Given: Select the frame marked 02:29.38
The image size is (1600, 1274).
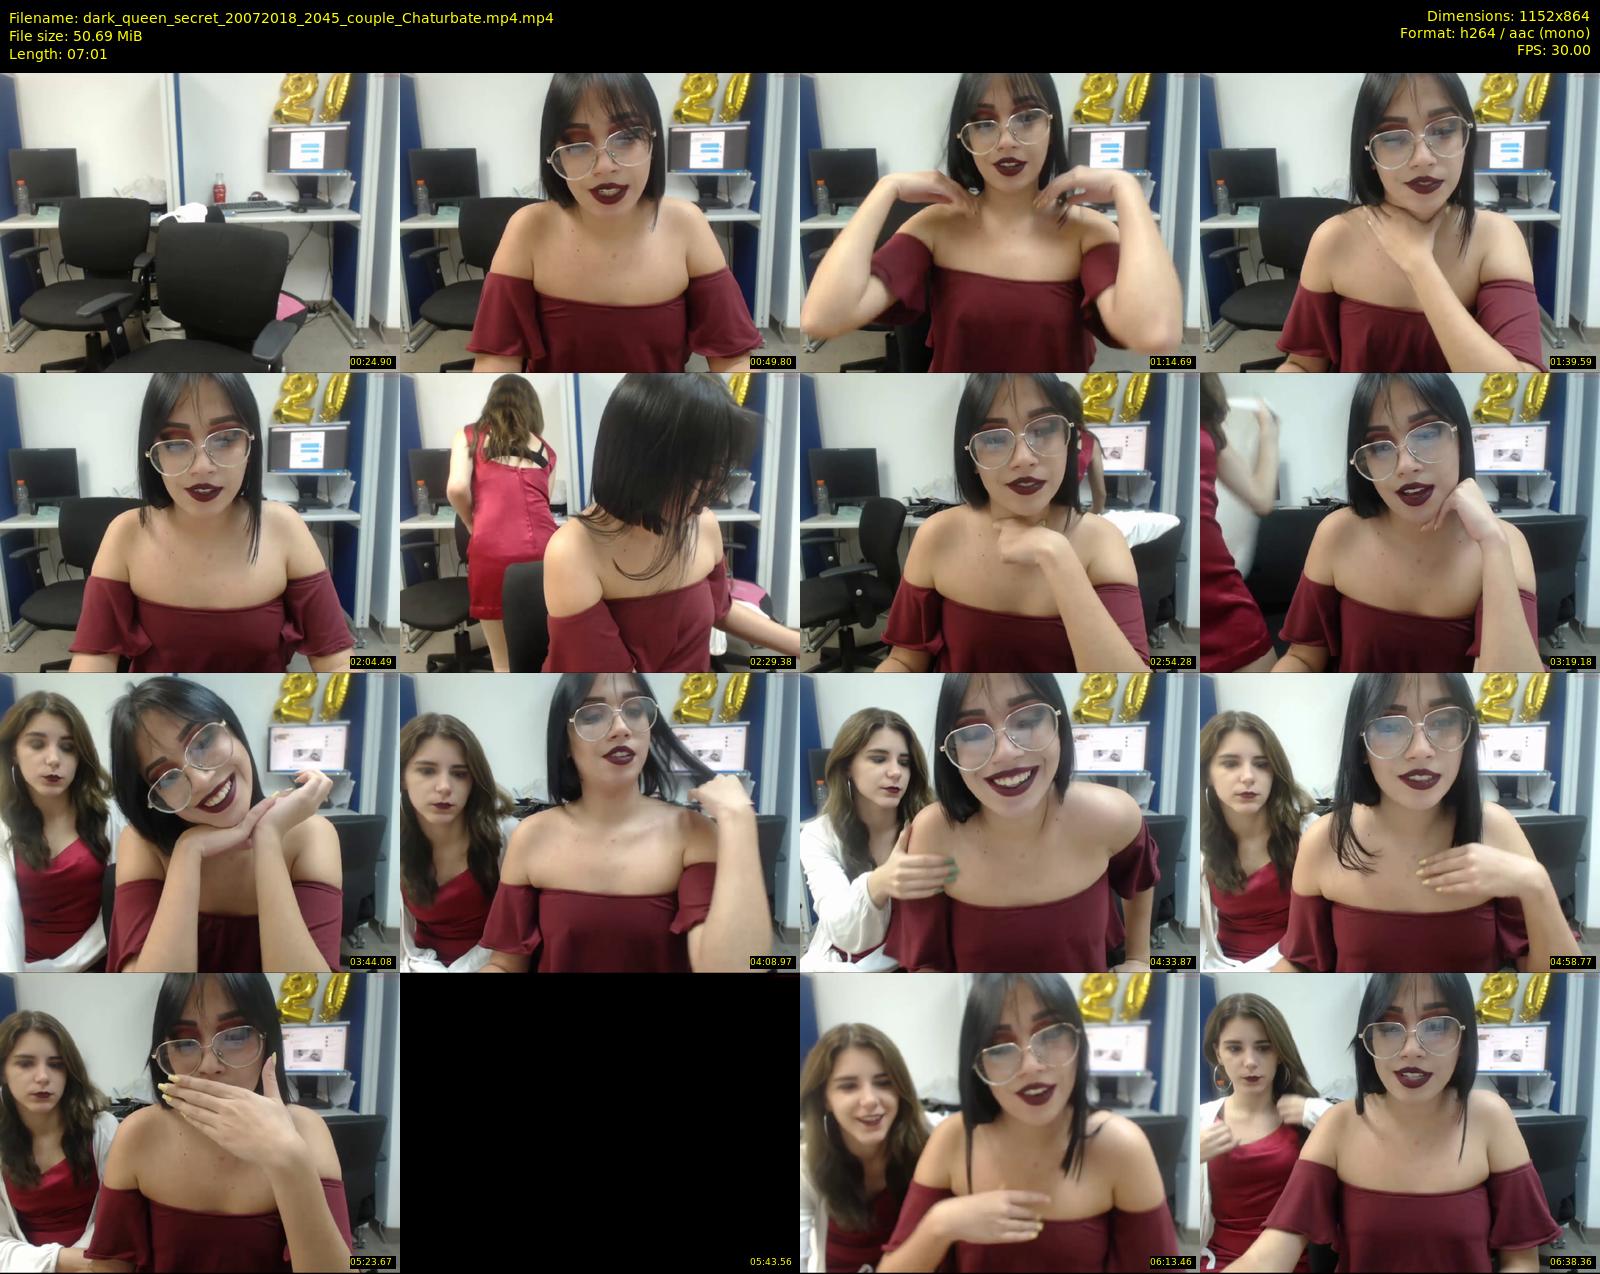Looking at the screenshot, I should (600, 522).
